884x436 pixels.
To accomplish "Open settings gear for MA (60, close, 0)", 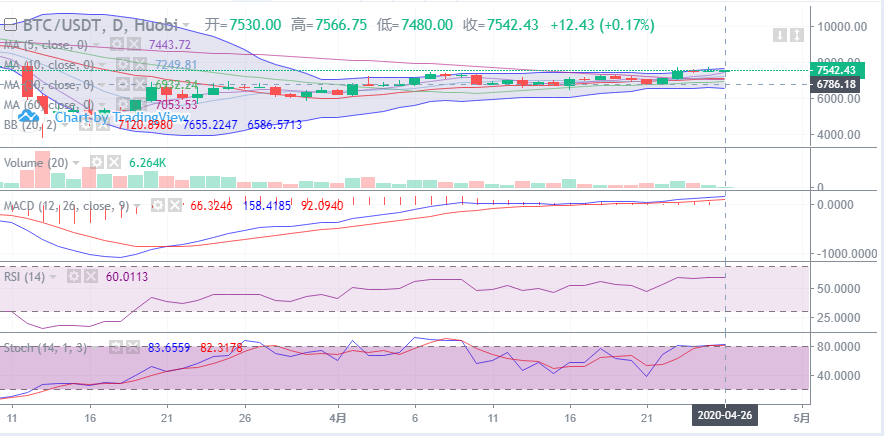I will coord(123,104).
